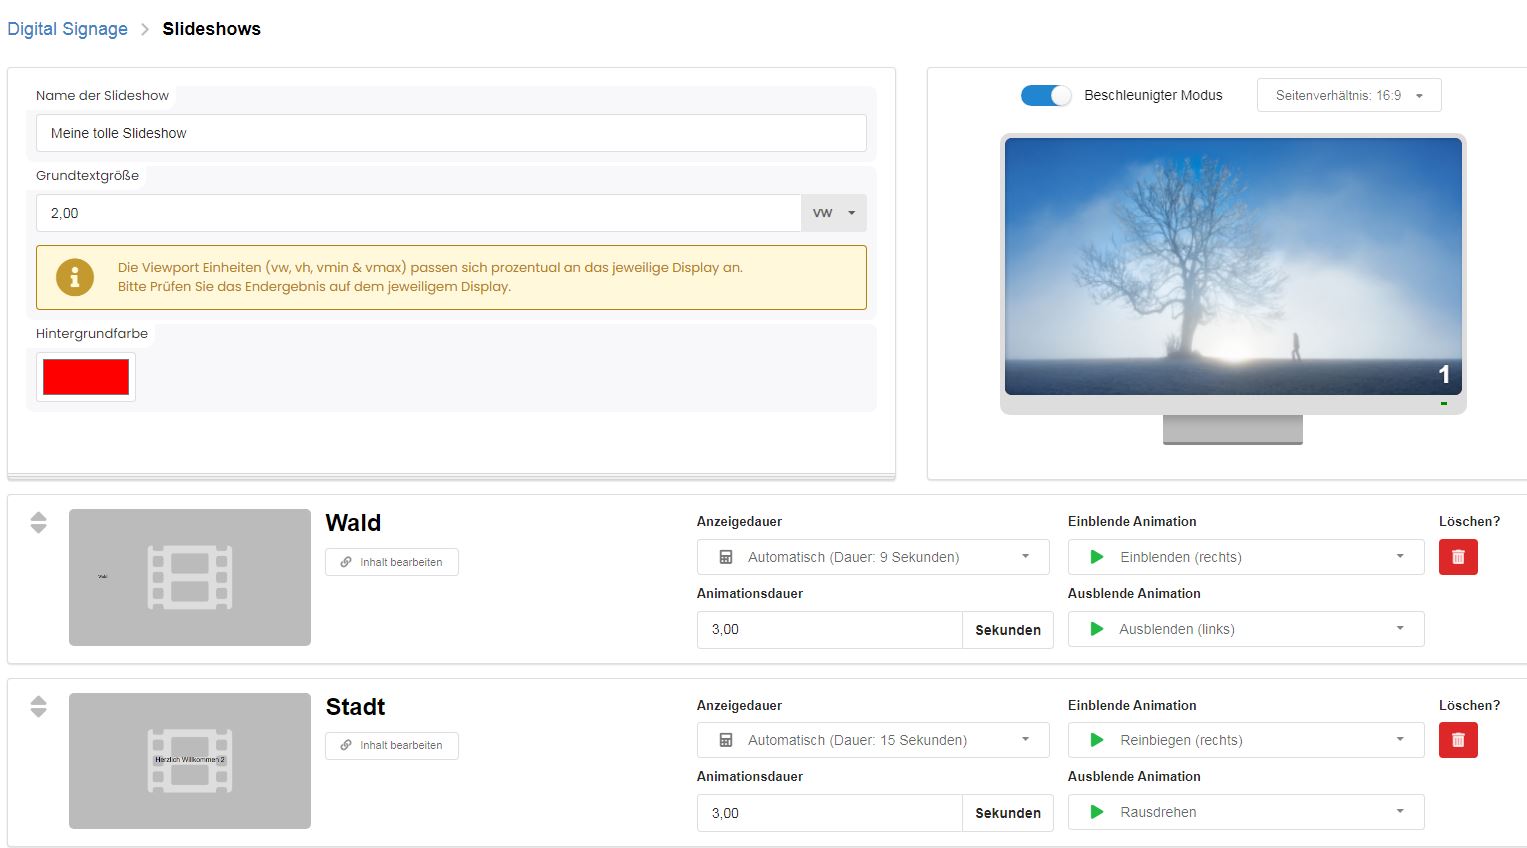Delete the Stadt slide with trash icon
The height and width of the screenshot is (848, 1527).
[1457, 740]
